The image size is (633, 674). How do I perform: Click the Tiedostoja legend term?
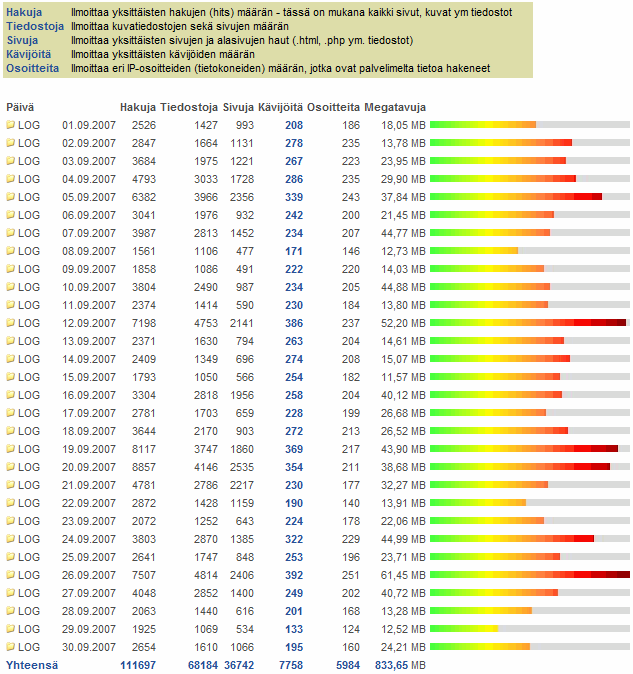35,26
